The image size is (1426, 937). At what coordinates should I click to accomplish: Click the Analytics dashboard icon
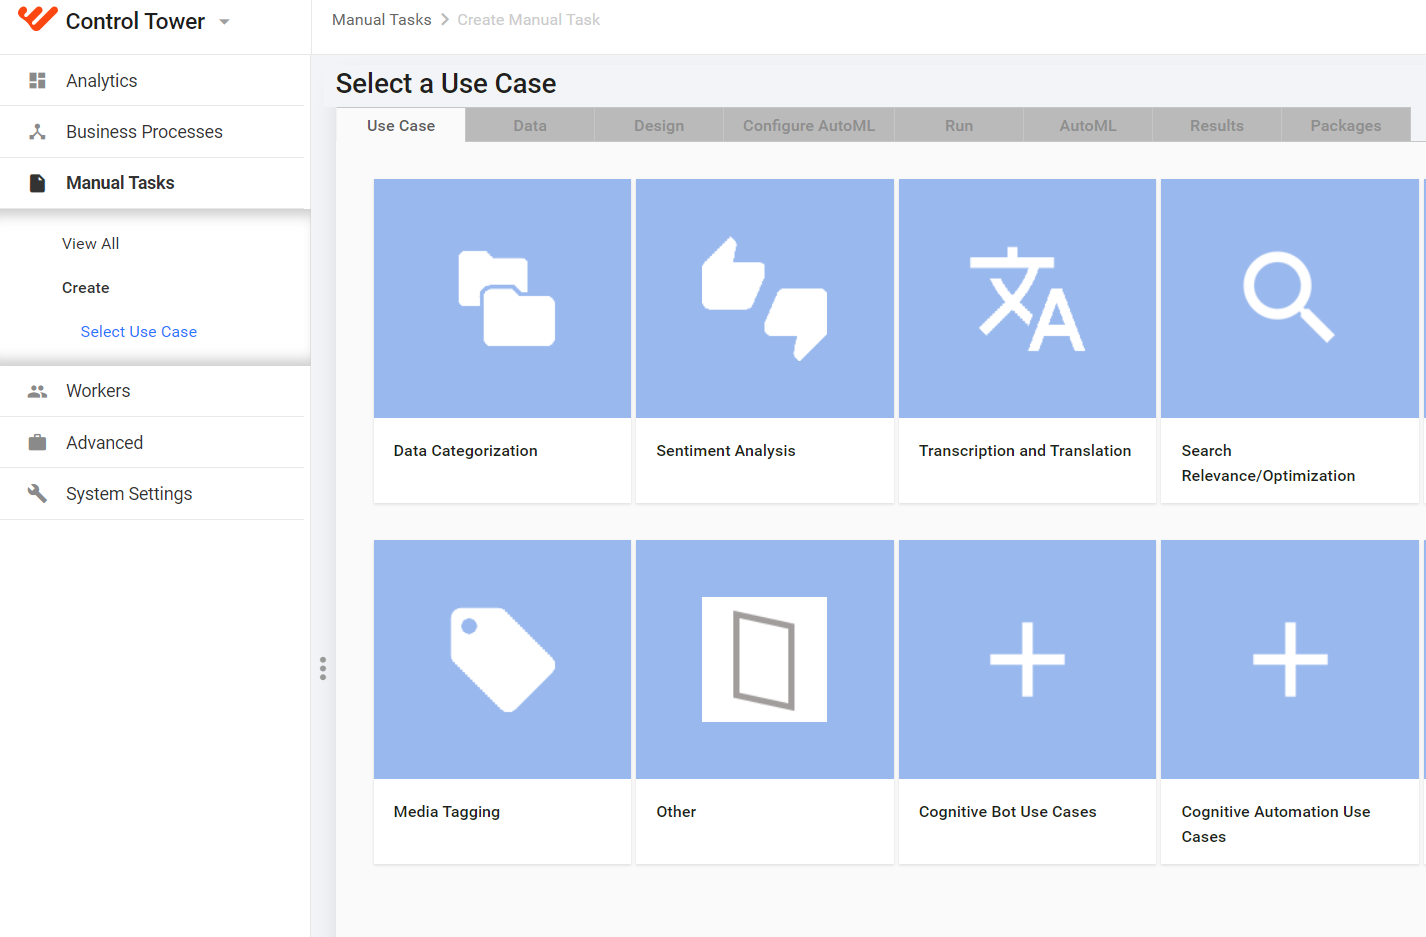coord(37,81)
